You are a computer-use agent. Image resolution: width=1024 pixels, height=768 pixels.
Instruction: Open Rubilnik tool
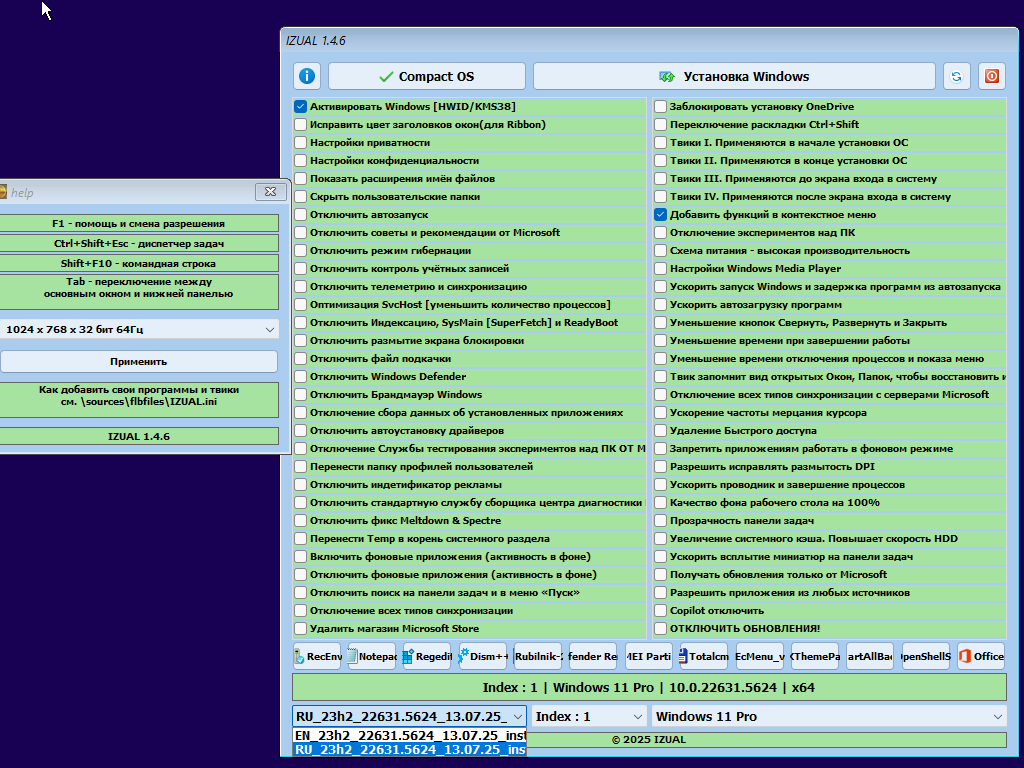(x=538, y=656)
